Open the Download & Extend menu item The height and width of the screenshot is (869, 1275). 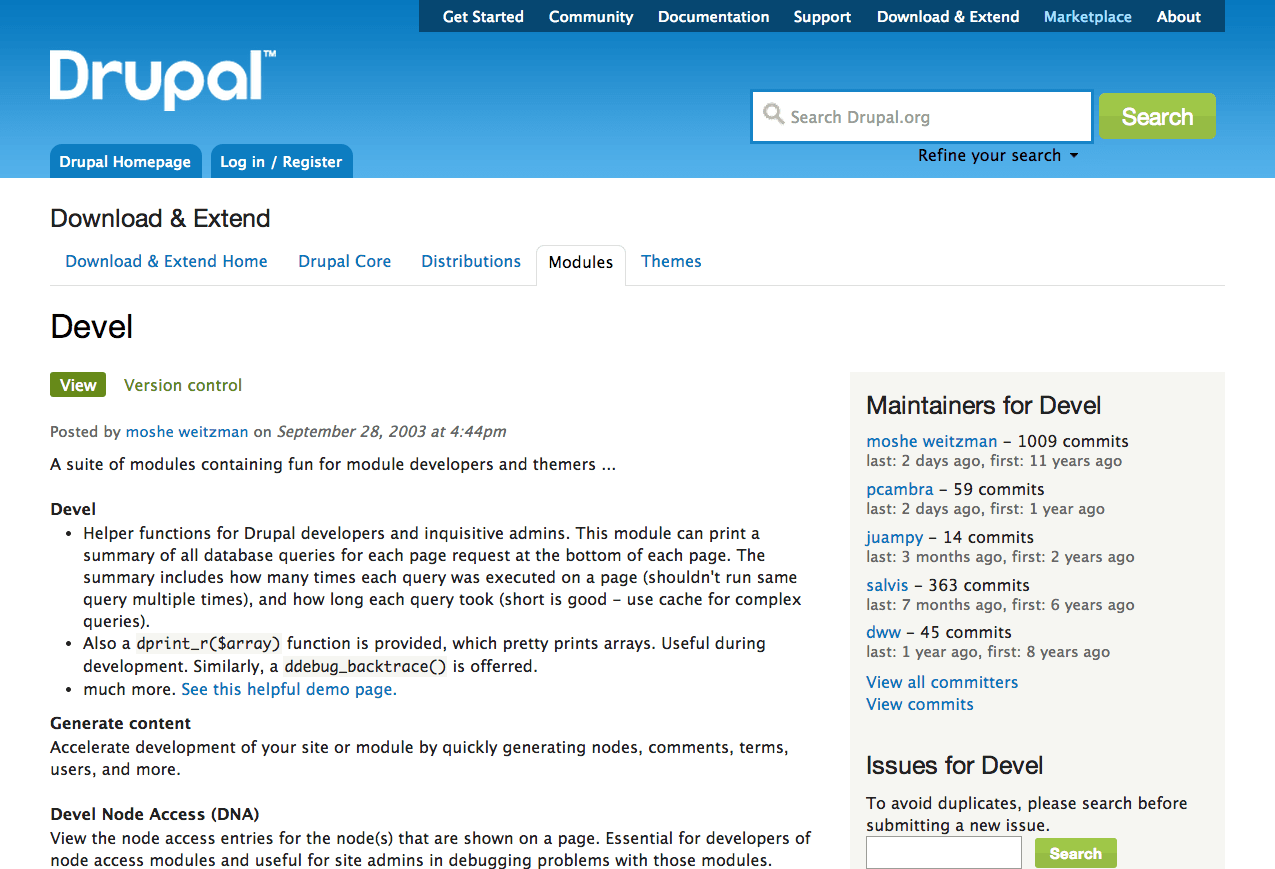(948, 16)
